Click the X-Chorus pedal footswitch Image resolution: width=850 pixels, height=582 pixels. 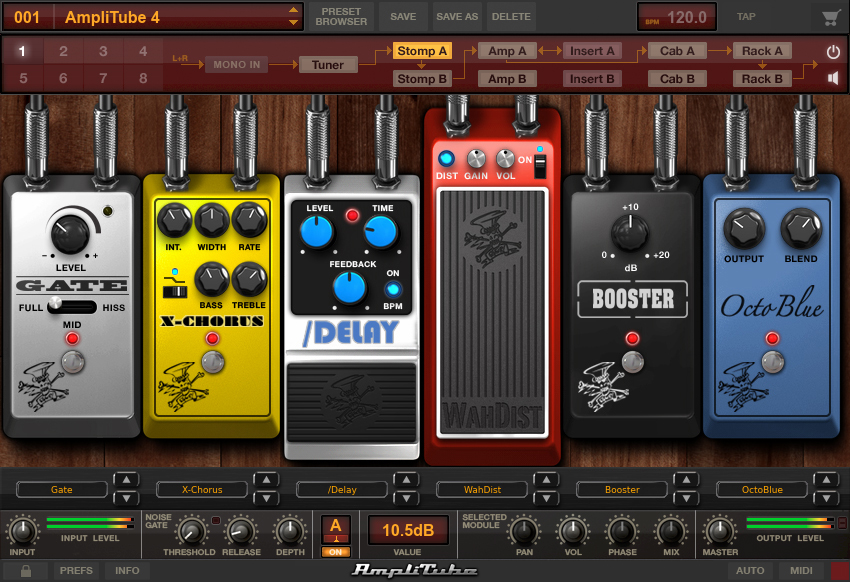pyautogui.click(x=212, y=362)
